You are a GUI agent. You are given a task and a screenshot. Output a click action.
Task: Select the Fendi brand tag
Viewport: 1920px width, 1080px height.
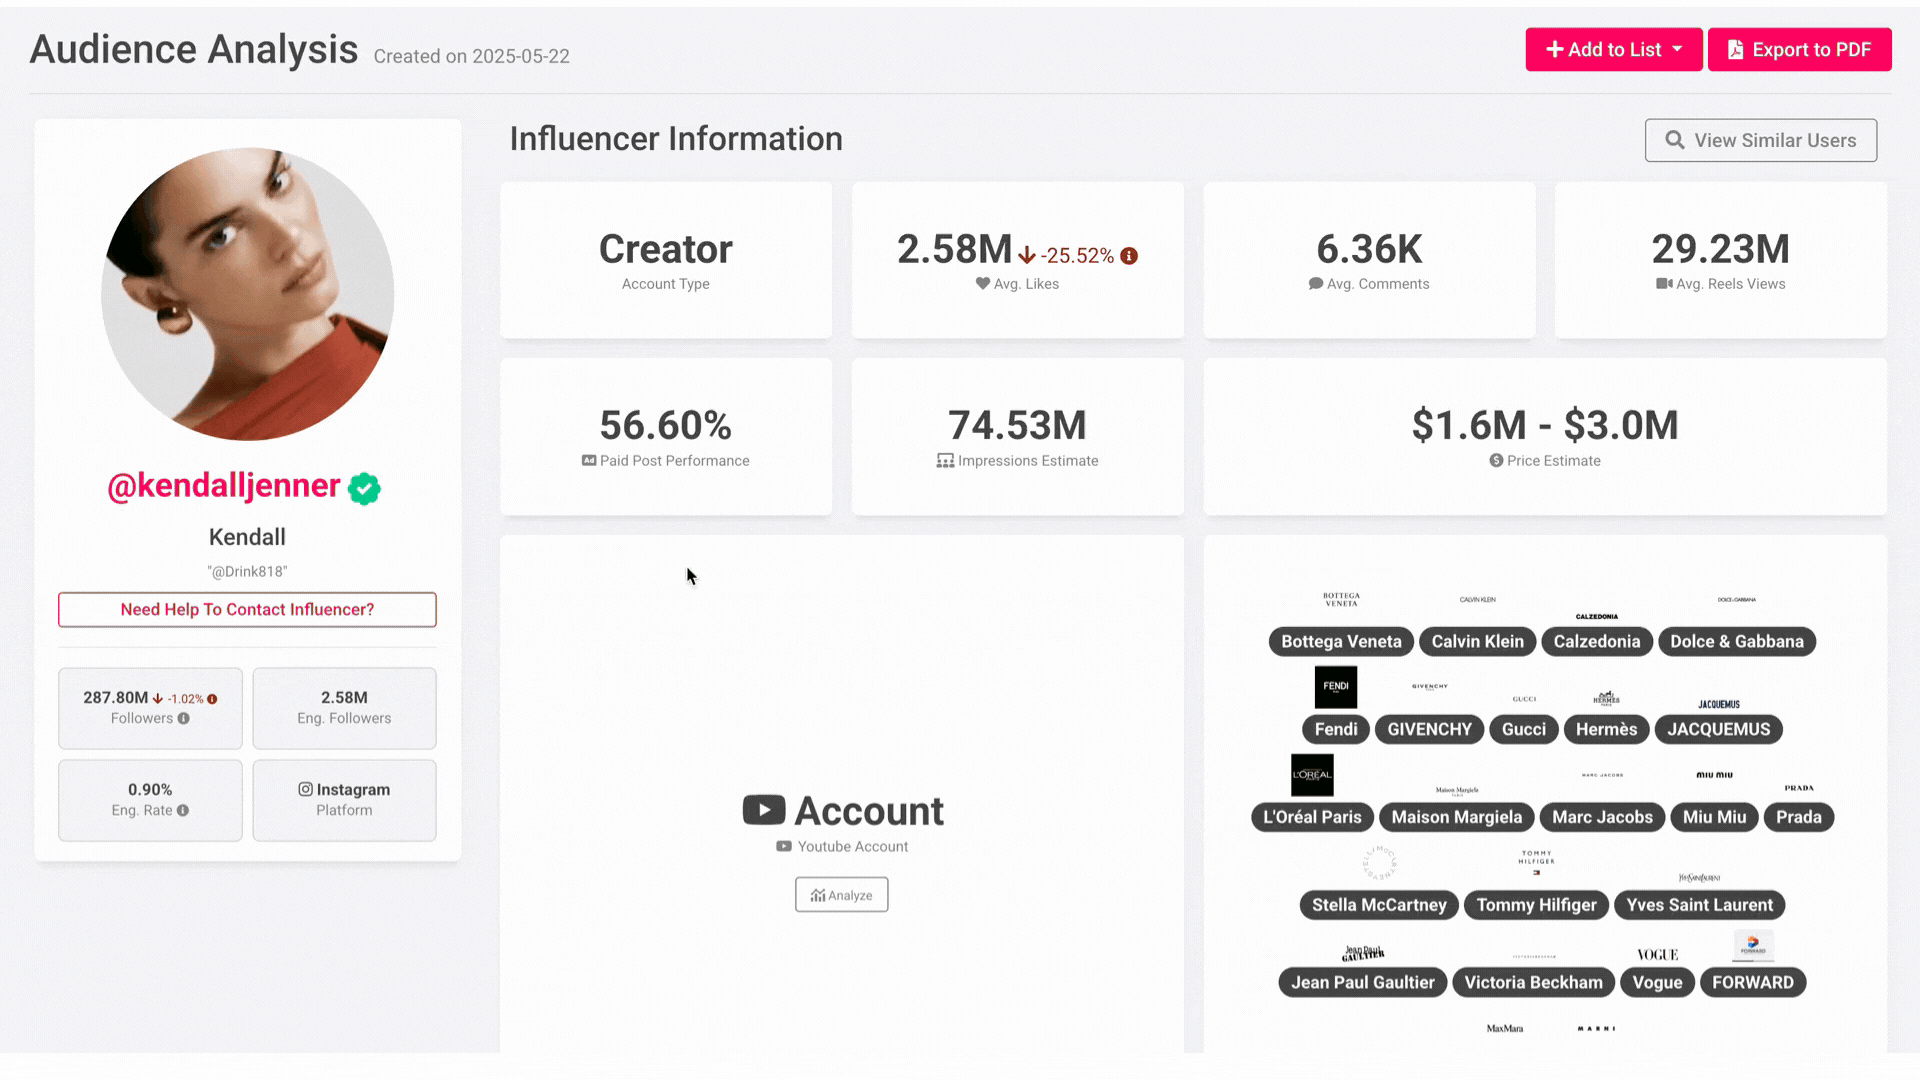click(x=1336, y=730)
